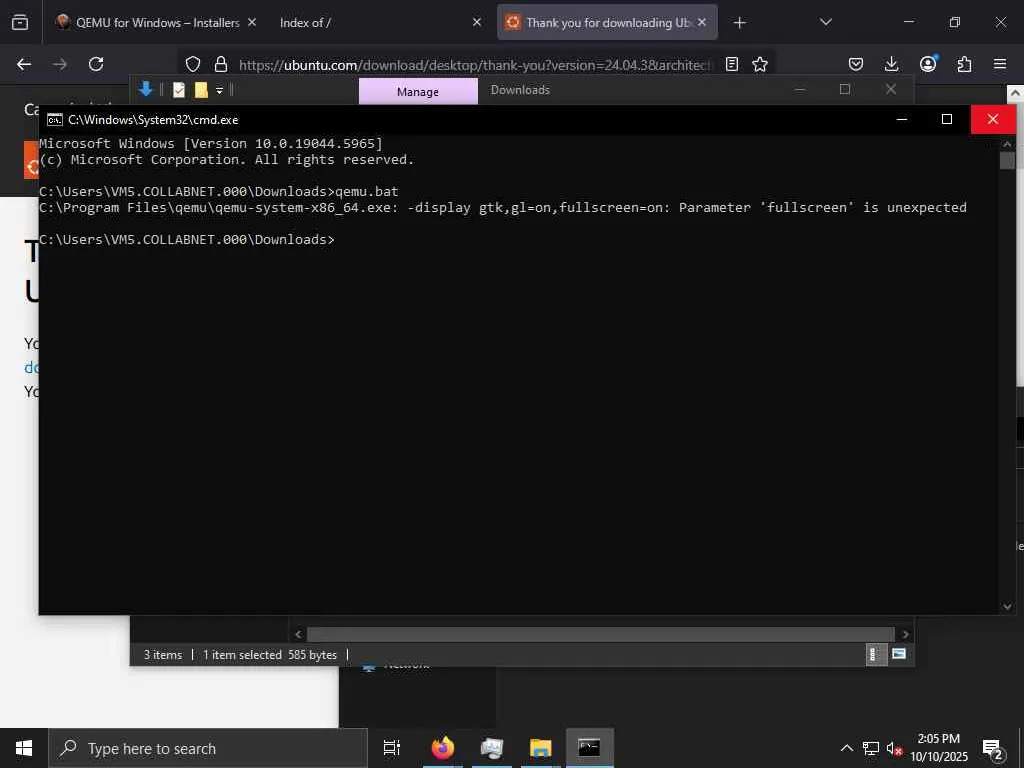Toggle reader view icon

point(732,64)
